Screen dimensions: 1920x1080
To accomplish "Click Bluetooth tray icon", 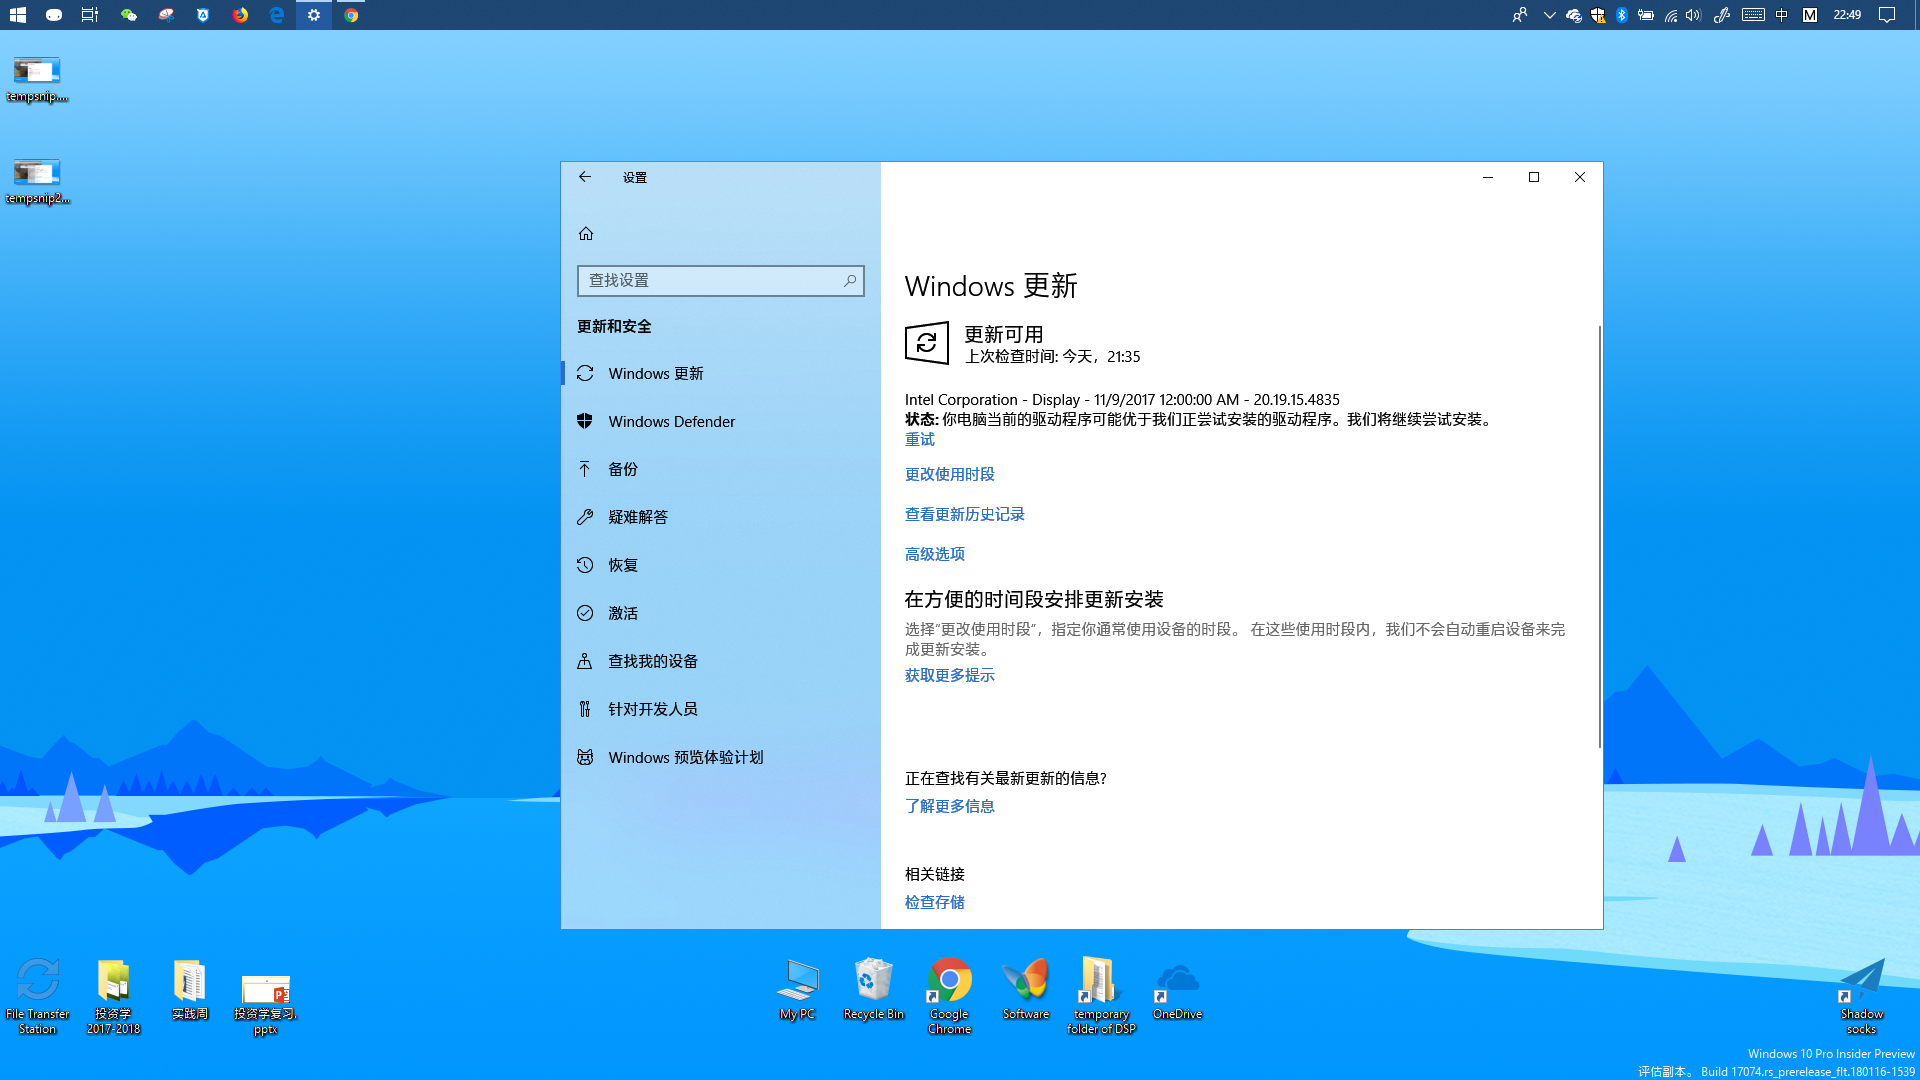I will click(x=1622, y=15).
